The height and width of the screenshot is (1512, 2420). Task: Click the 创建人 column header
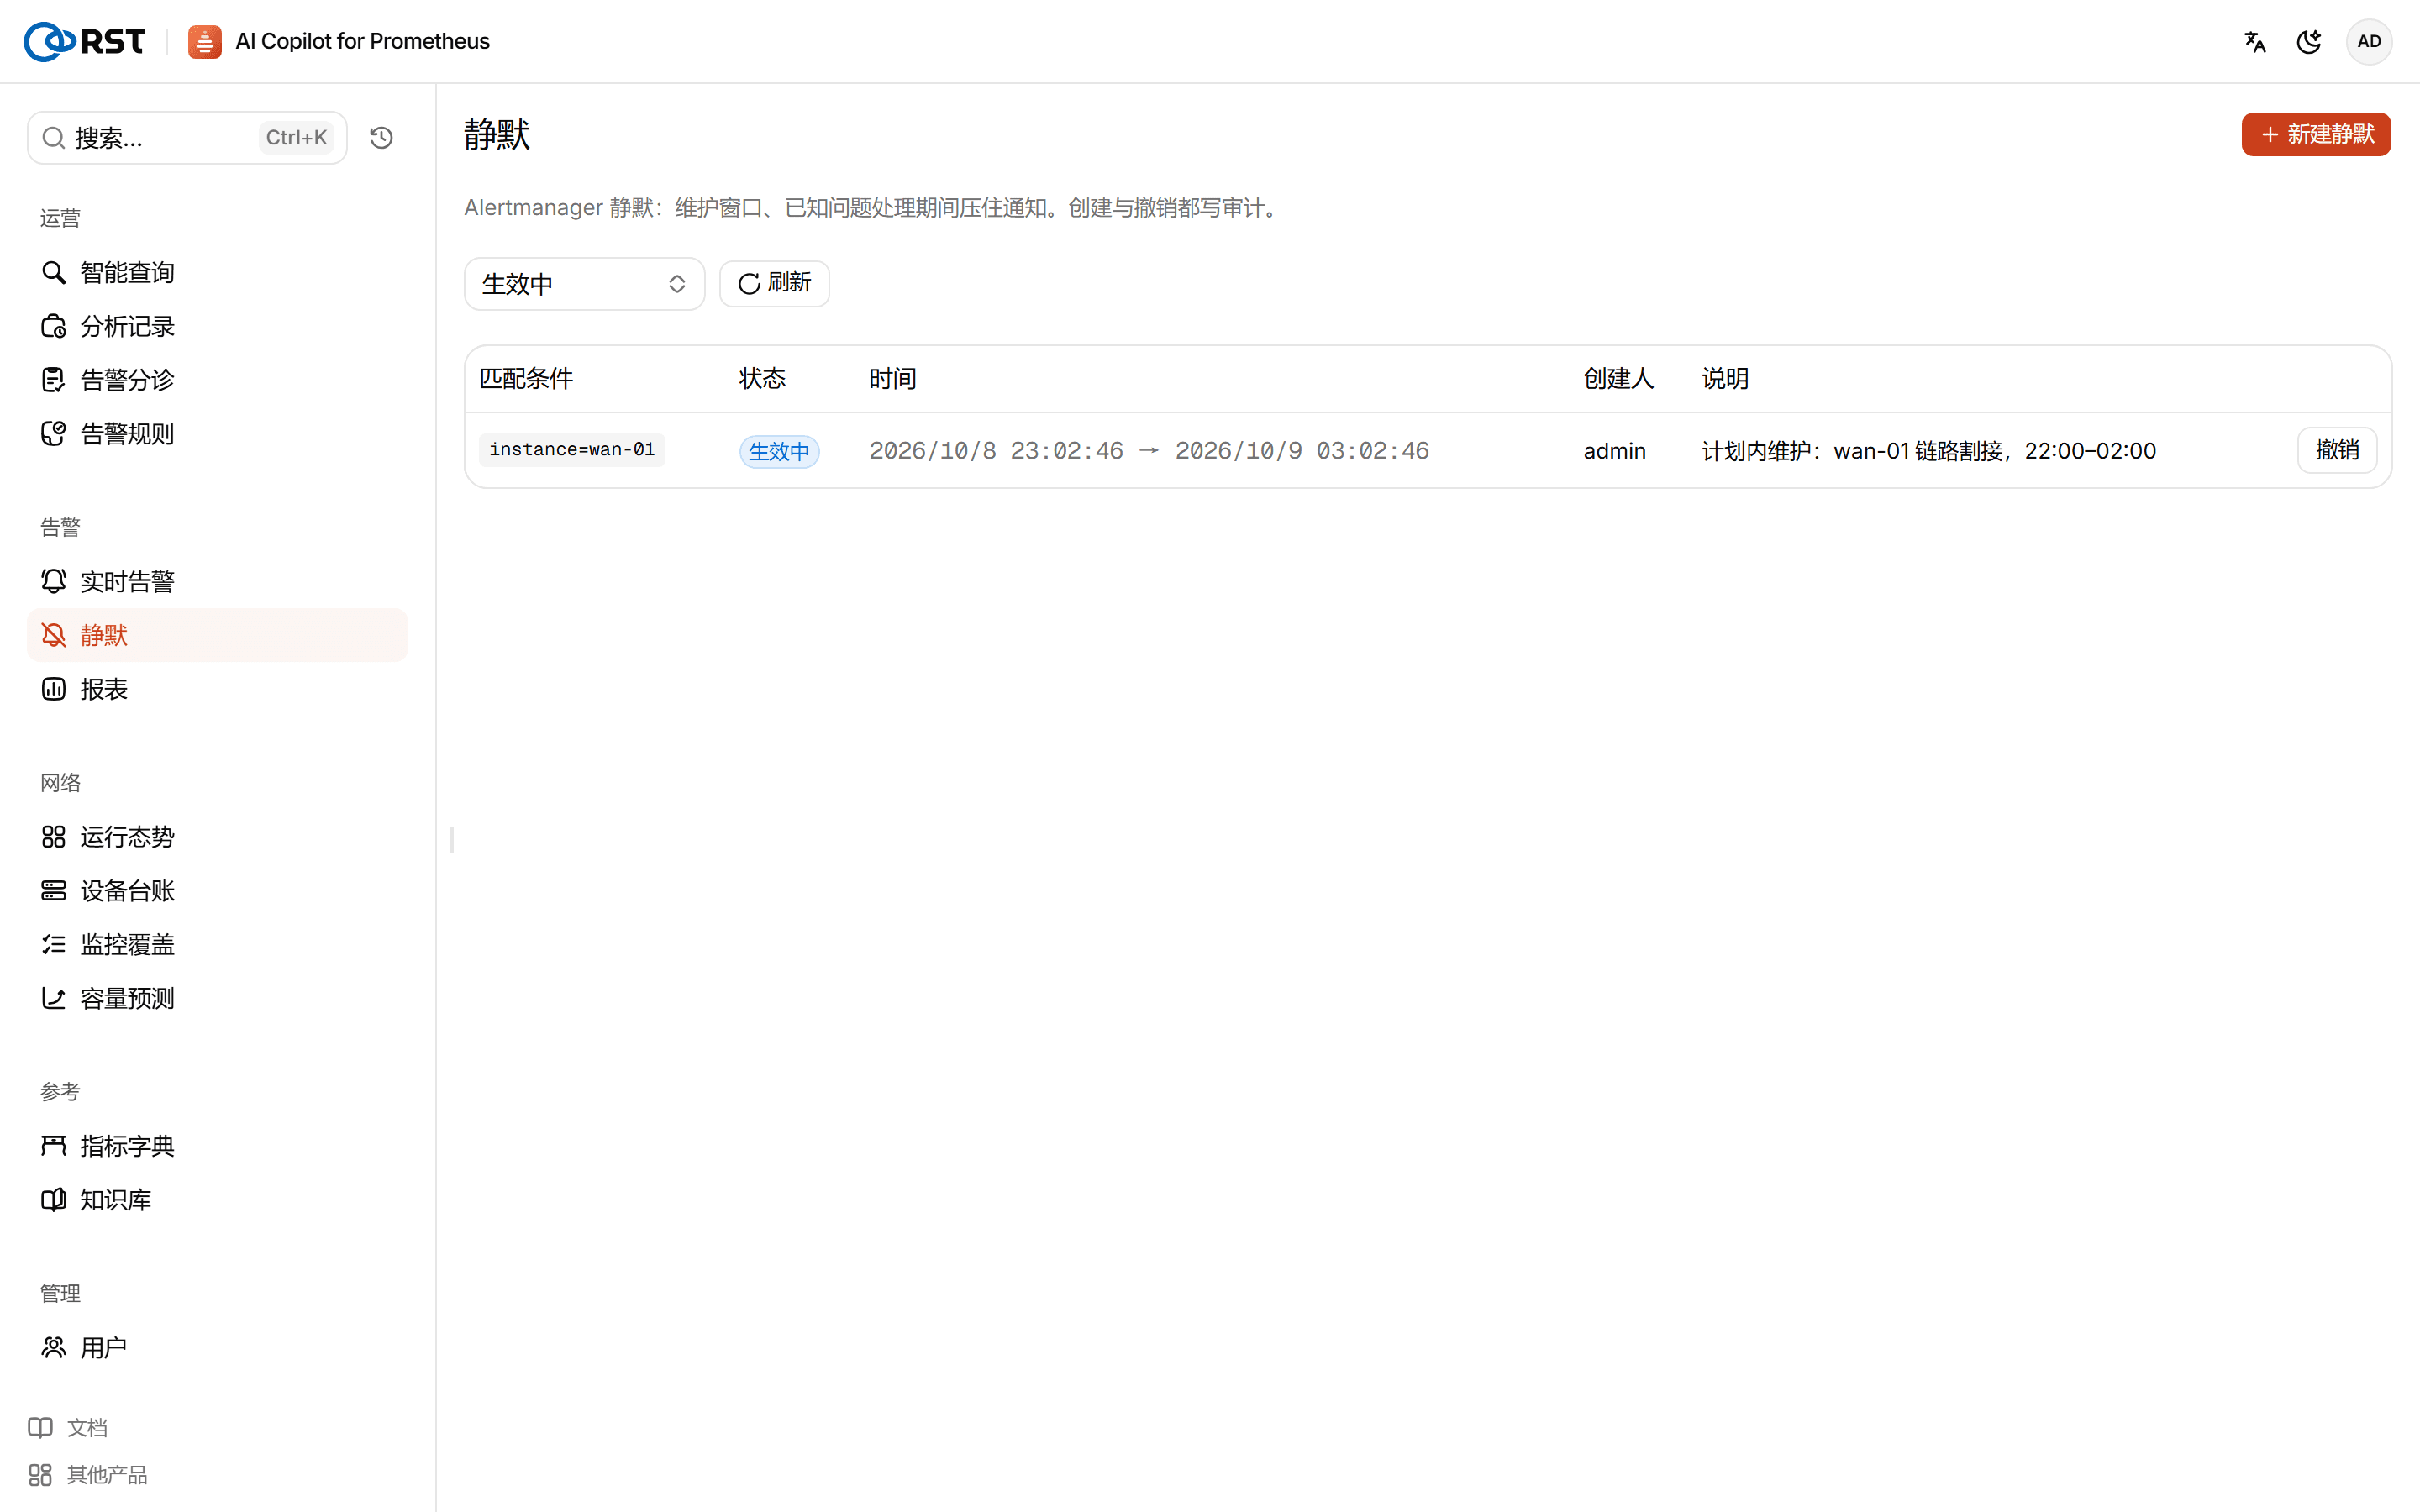click(x=1618, y=378)
